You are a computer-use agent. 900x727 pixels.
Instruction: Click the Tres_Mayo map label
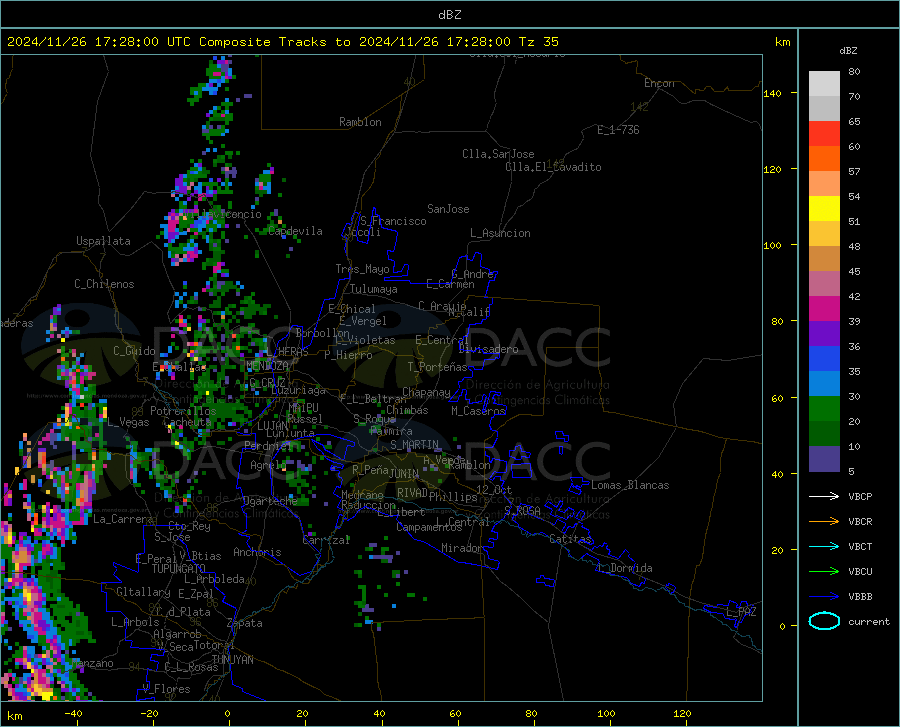point(362,269)
